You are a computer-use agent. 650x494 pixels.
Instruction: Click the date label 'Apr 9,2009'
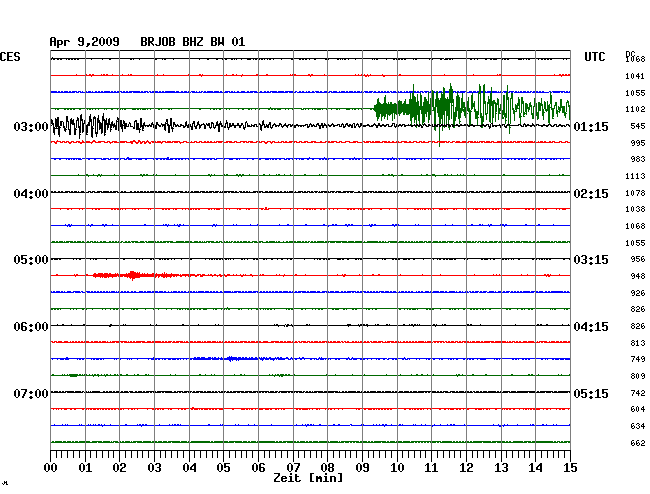click(x=85, y=42)
